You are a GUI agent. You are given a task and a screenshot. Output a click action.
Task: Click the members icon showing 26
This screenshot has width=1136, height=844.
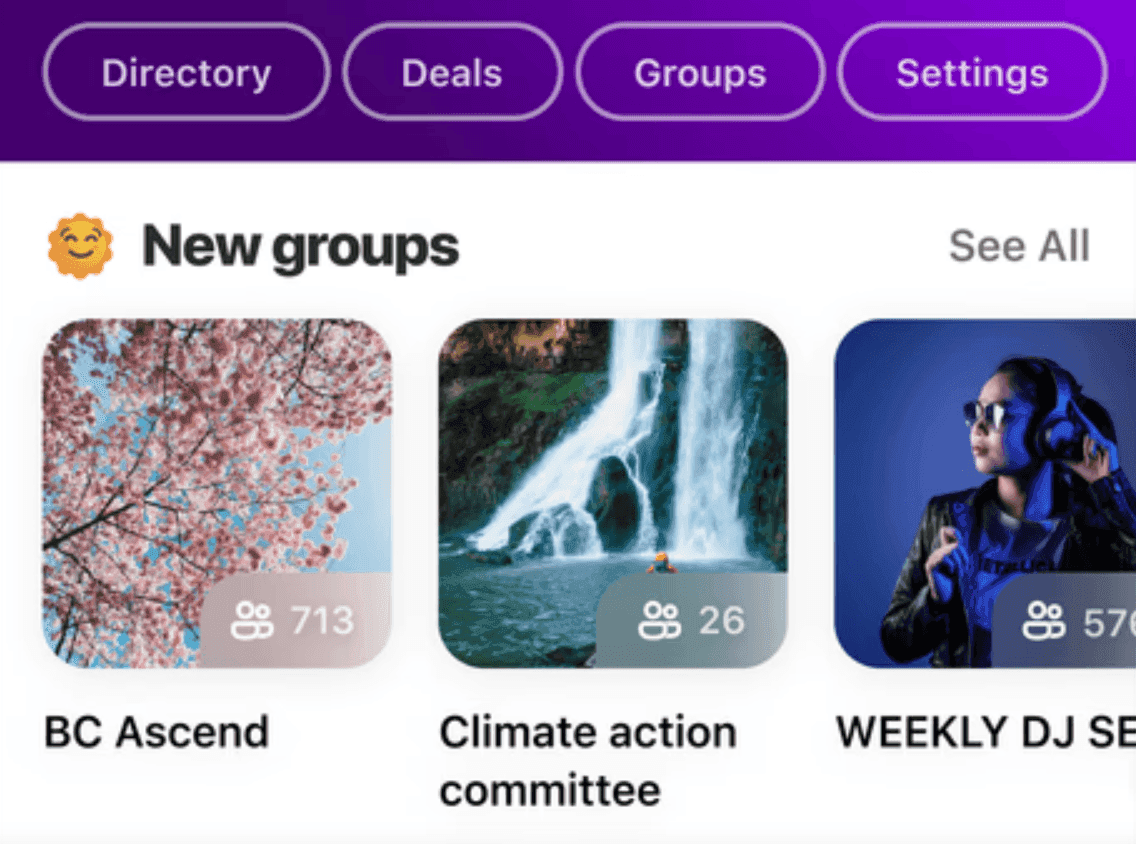click(x=660, y=620)
